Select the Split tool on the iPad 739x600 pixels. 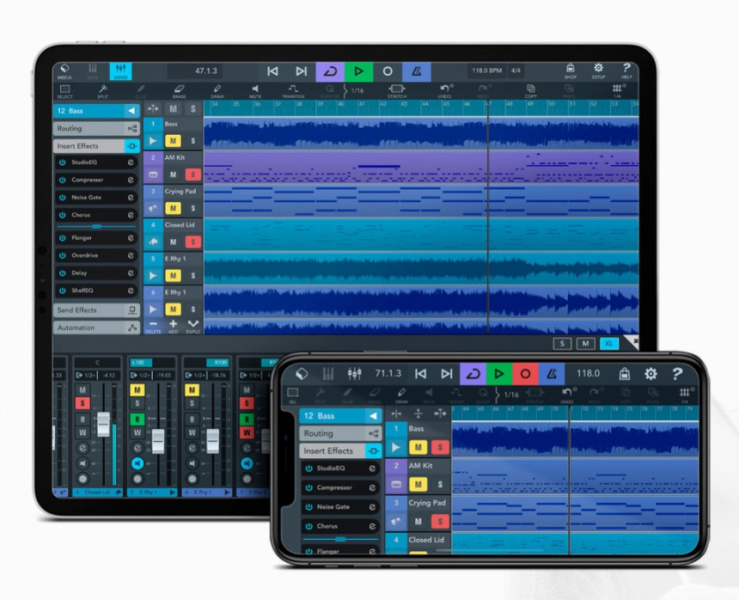103,90
